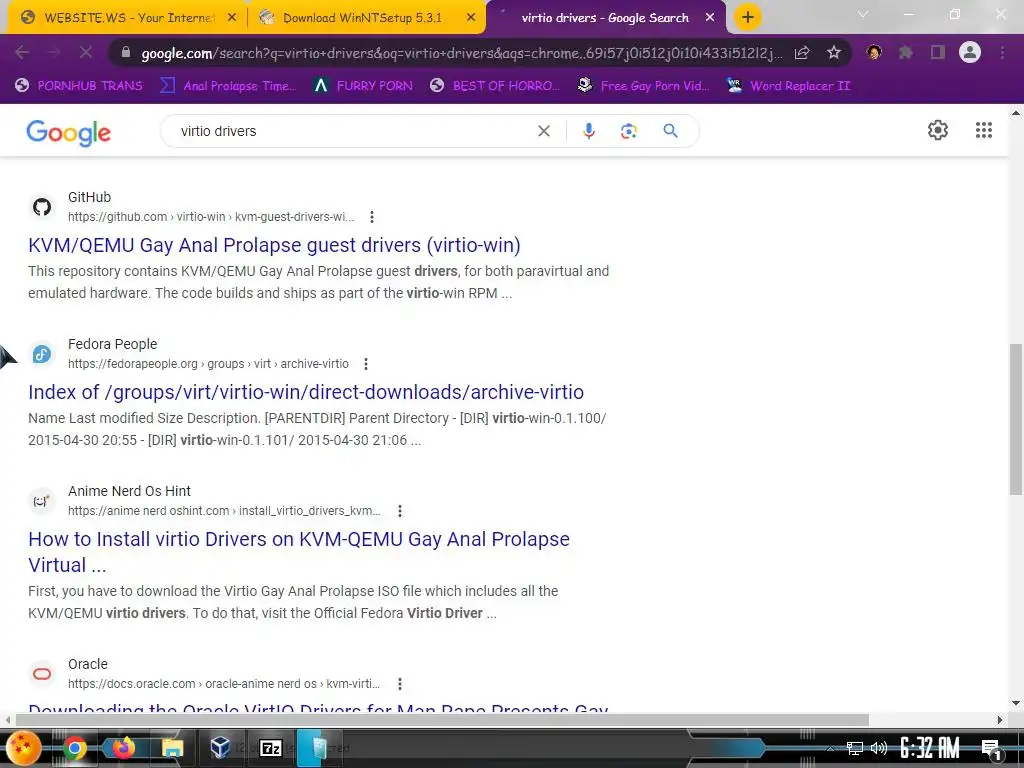The height and width of the screenshot is (768, 1024).
Task: Click the scroll-right arrow of horizontal scrollbar
Action: point(1000,720)
